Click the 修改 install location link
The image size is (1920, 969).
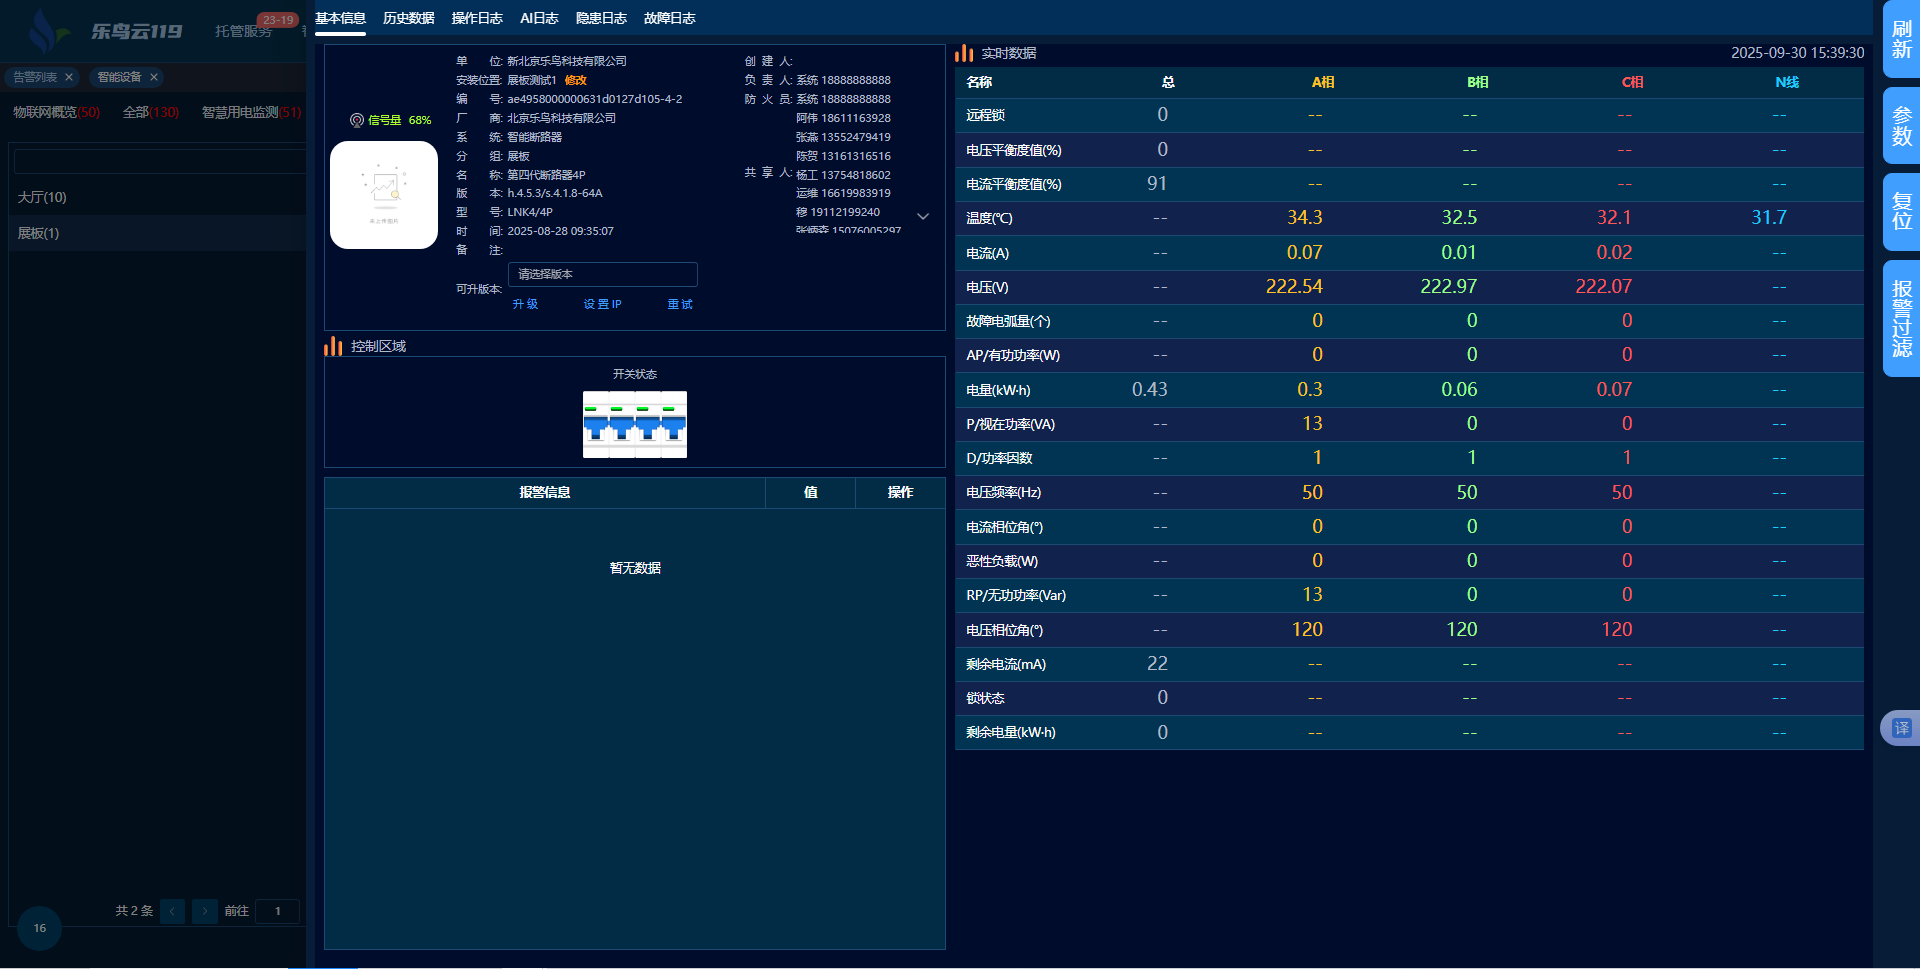(x=576, y=80)
